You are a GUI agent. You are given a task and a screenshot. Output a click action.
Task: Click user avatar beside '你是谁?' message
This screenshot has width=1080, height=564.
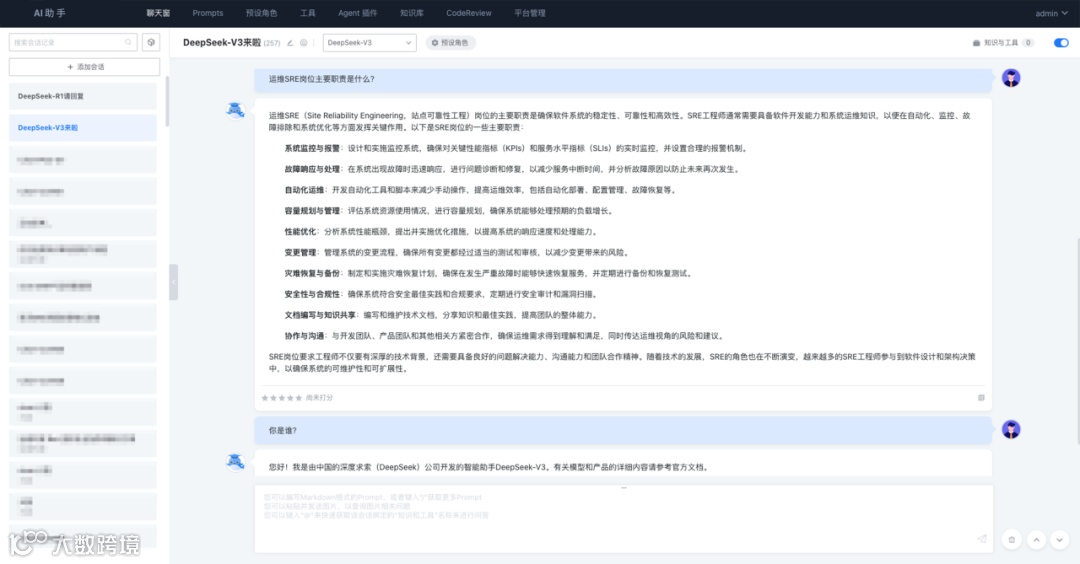(x=1010, y=429)
